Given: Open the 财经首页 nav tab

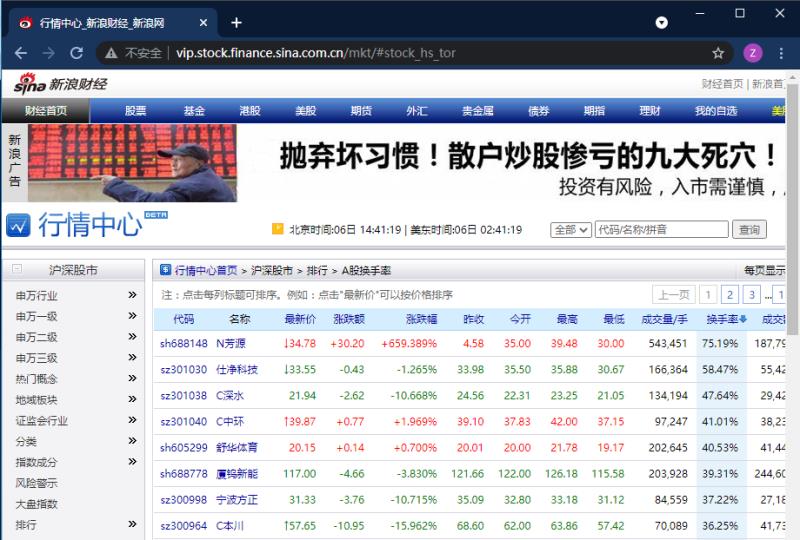Looking at the screenshot, I should [x=46, y=111].
